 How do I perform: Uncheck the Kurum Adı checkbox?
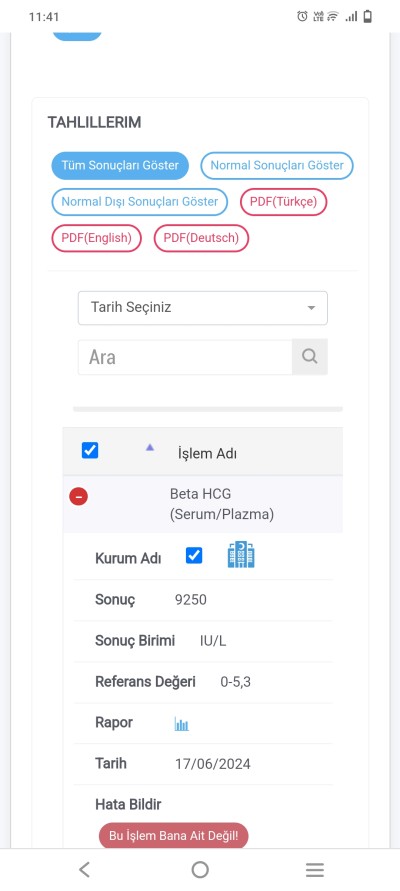[x=194, y=555]
